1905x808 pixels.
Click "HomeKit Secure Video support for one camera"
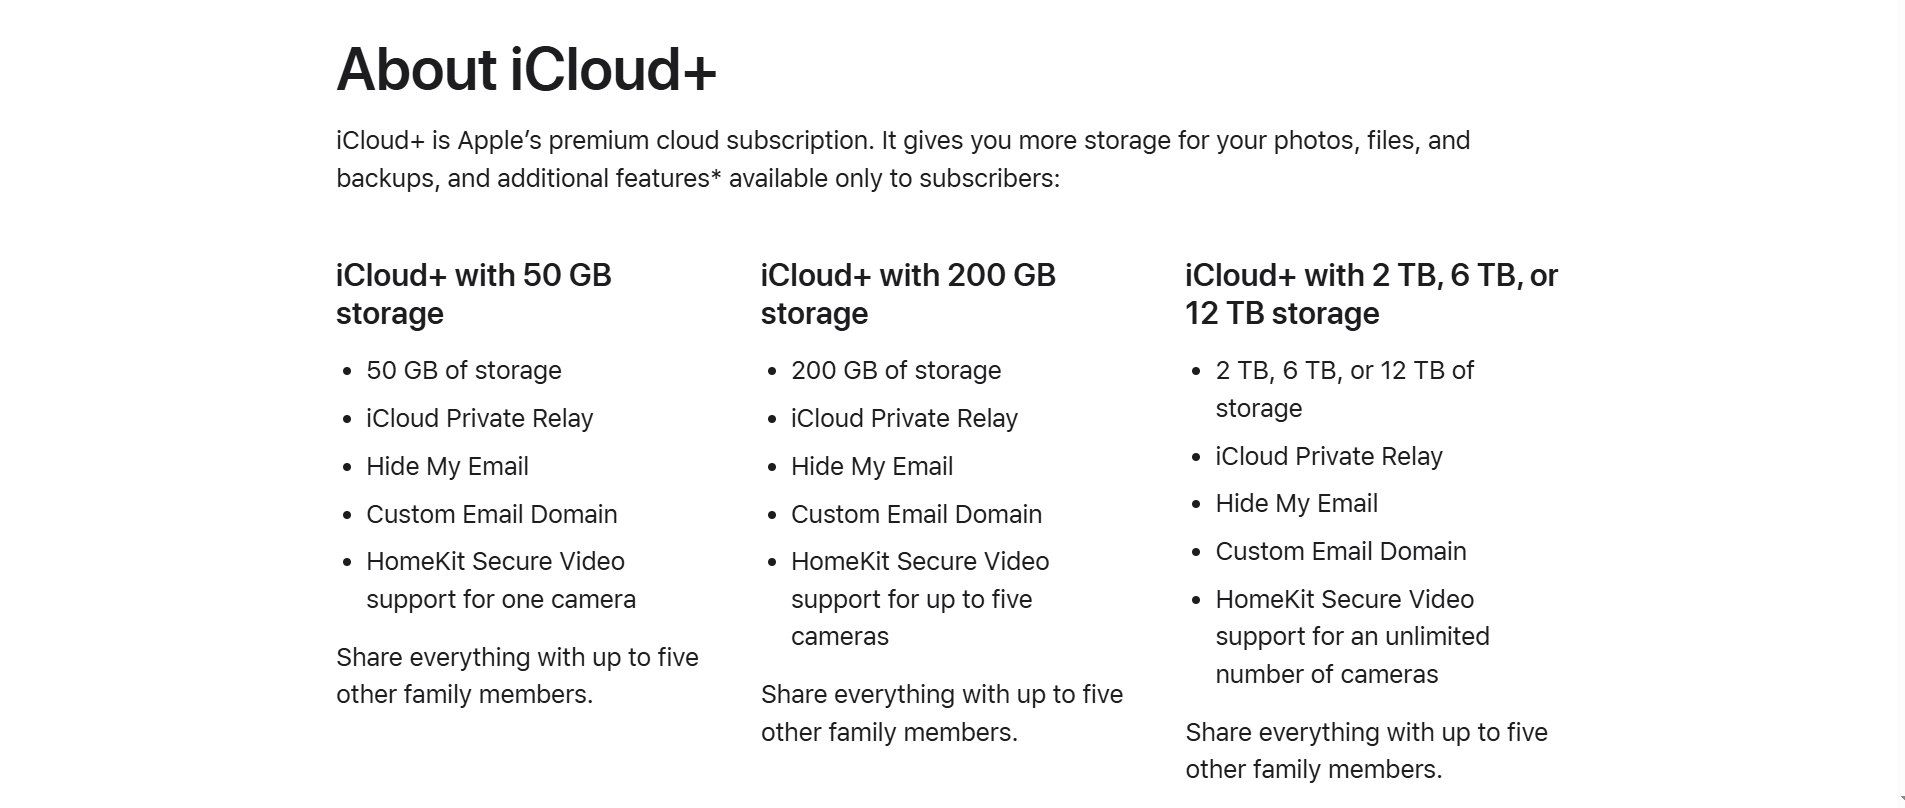point(500,580)
